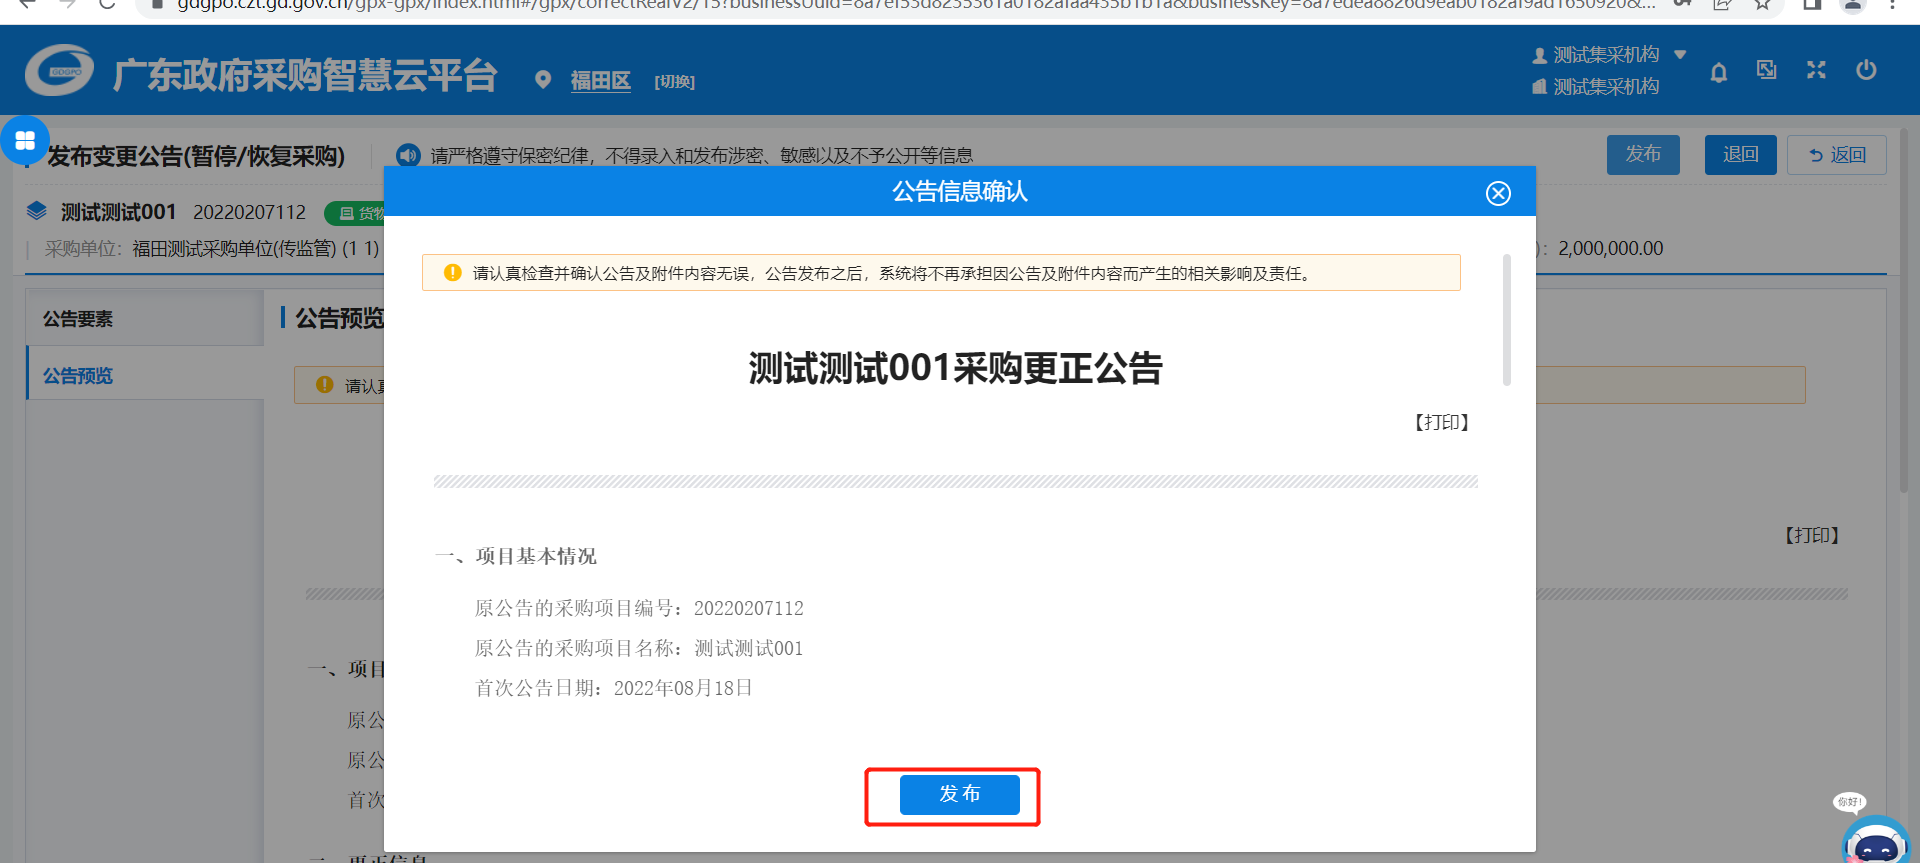Click the [切换] region switch link
The height and width of the screenshot is (863, 1920).
click(674, 82)
